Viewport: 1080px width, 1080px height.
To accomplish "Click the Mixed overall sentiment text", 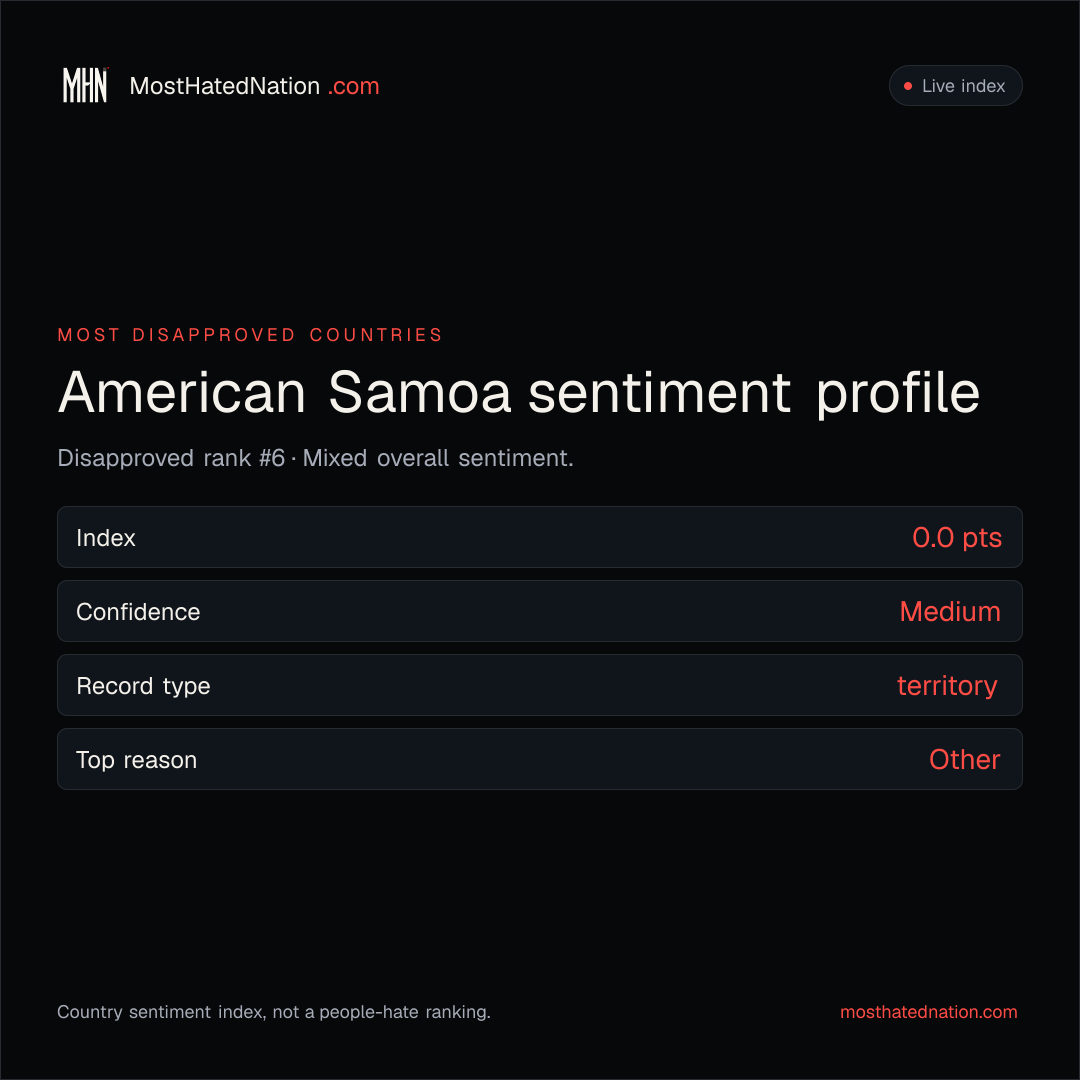I will click(438, 458).
